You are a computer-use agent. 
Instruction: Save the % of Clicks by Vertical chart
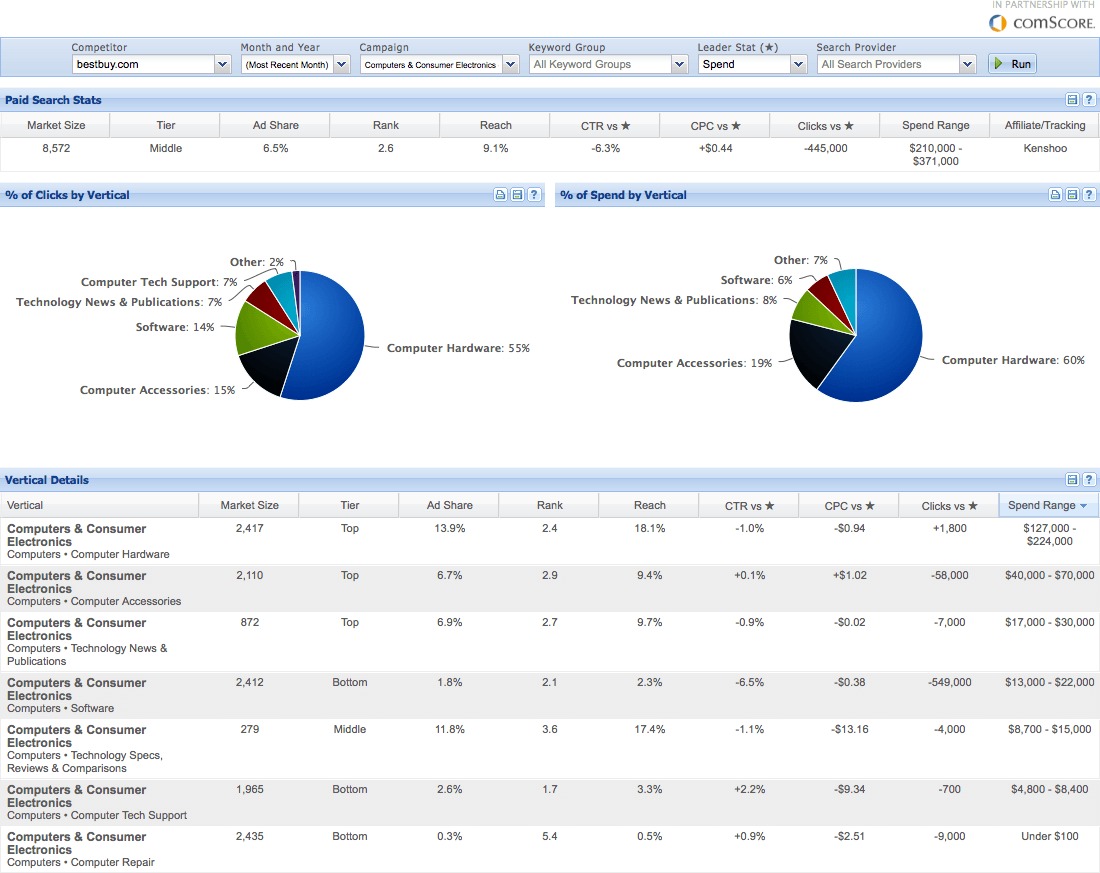(x=517, y=195)
